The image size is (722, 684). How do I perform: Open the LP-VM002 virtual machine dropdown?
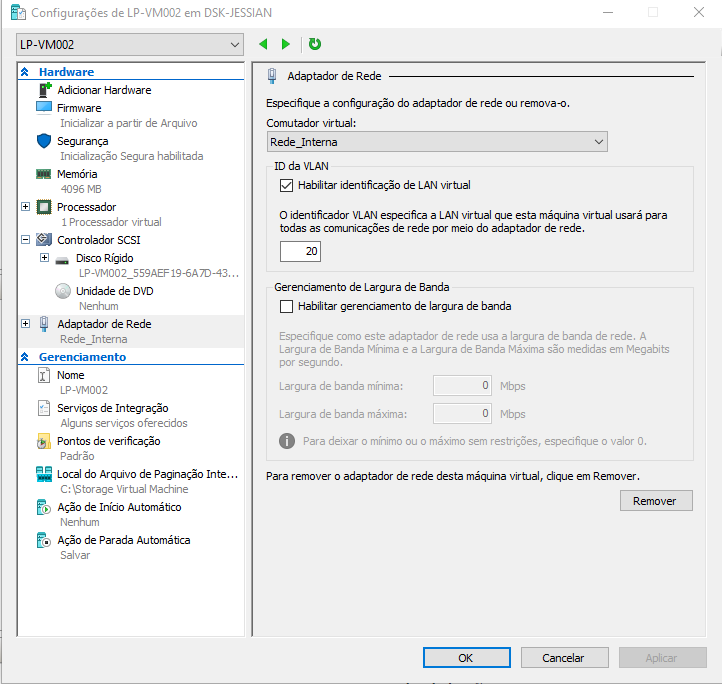click(x=130, y=45)
